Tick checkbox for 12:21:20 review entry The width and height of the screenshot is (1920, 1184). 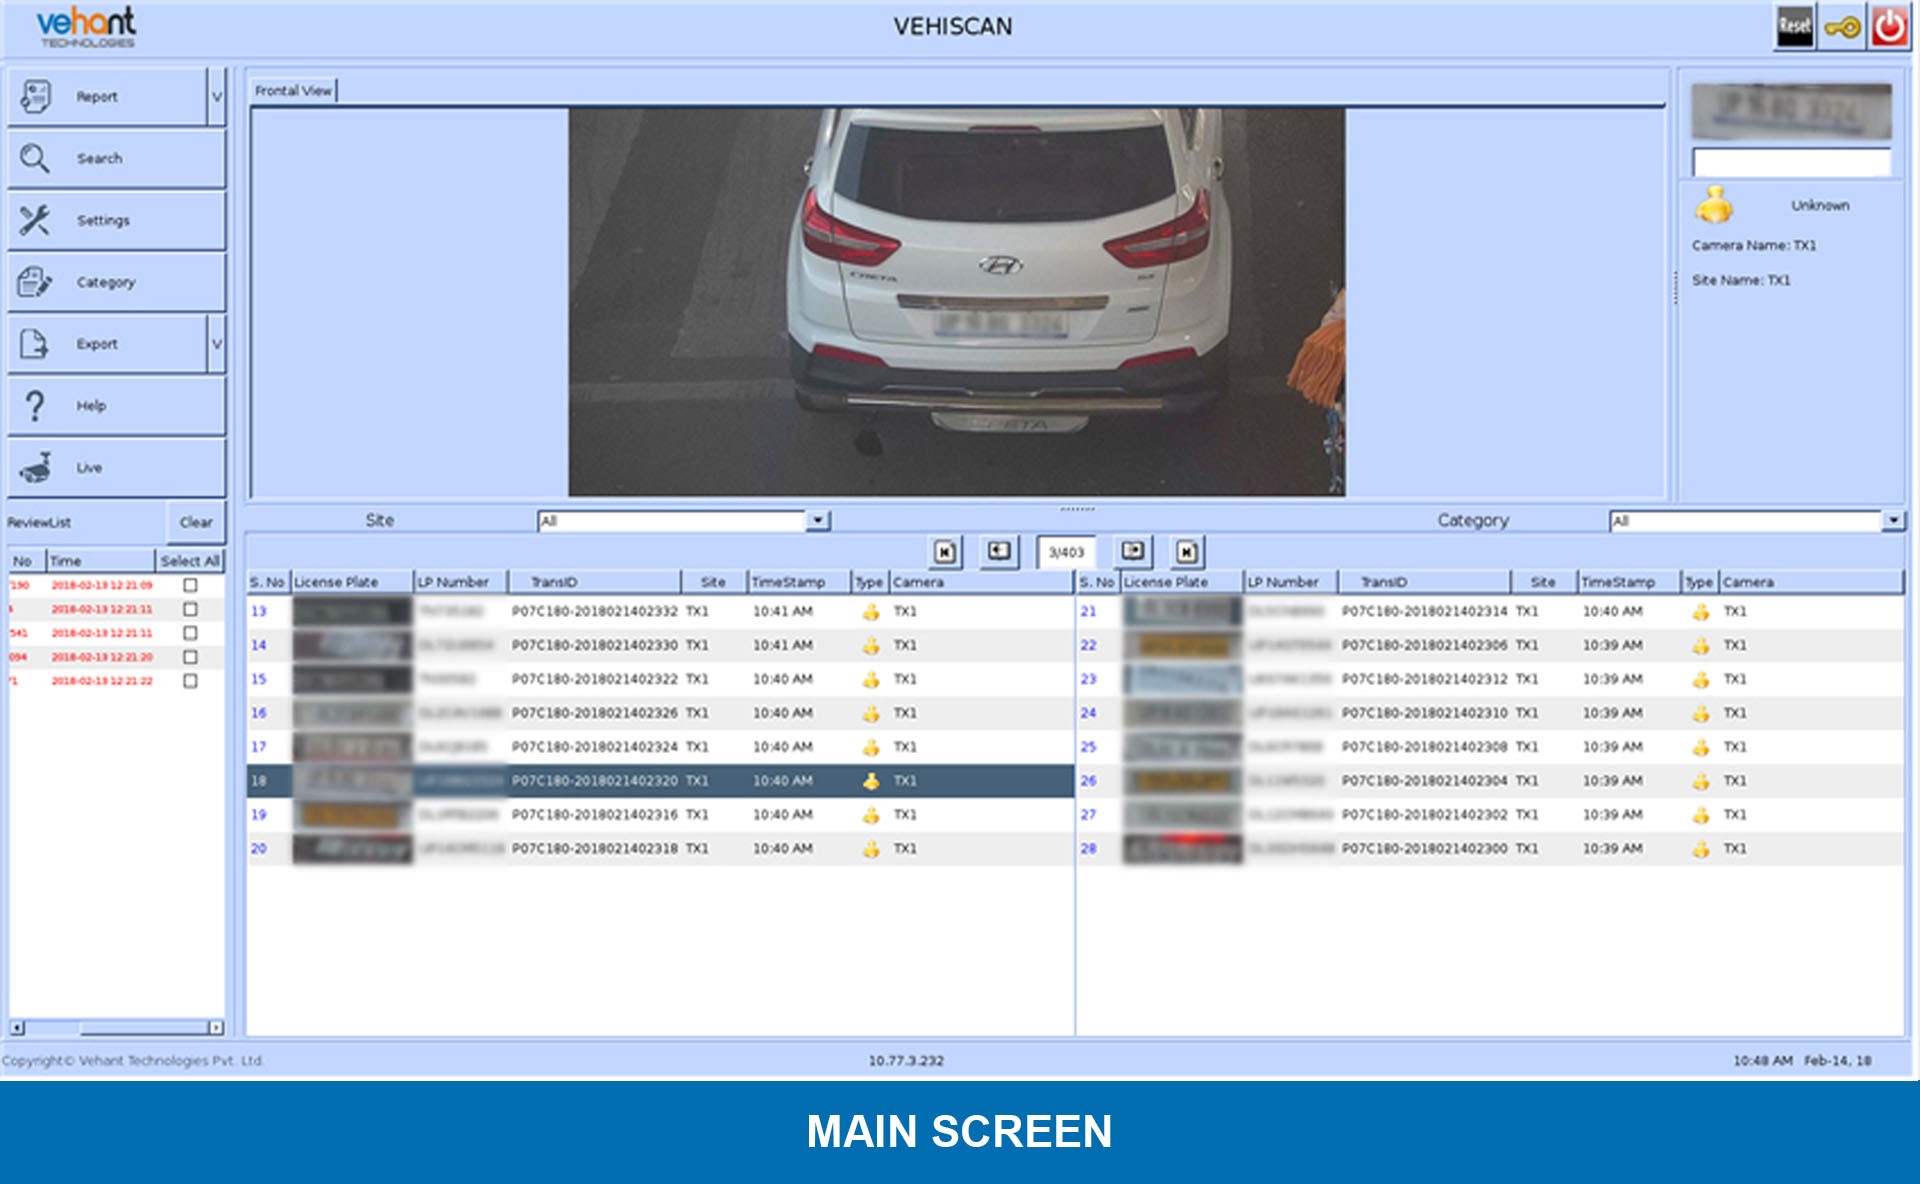[190, 657]
